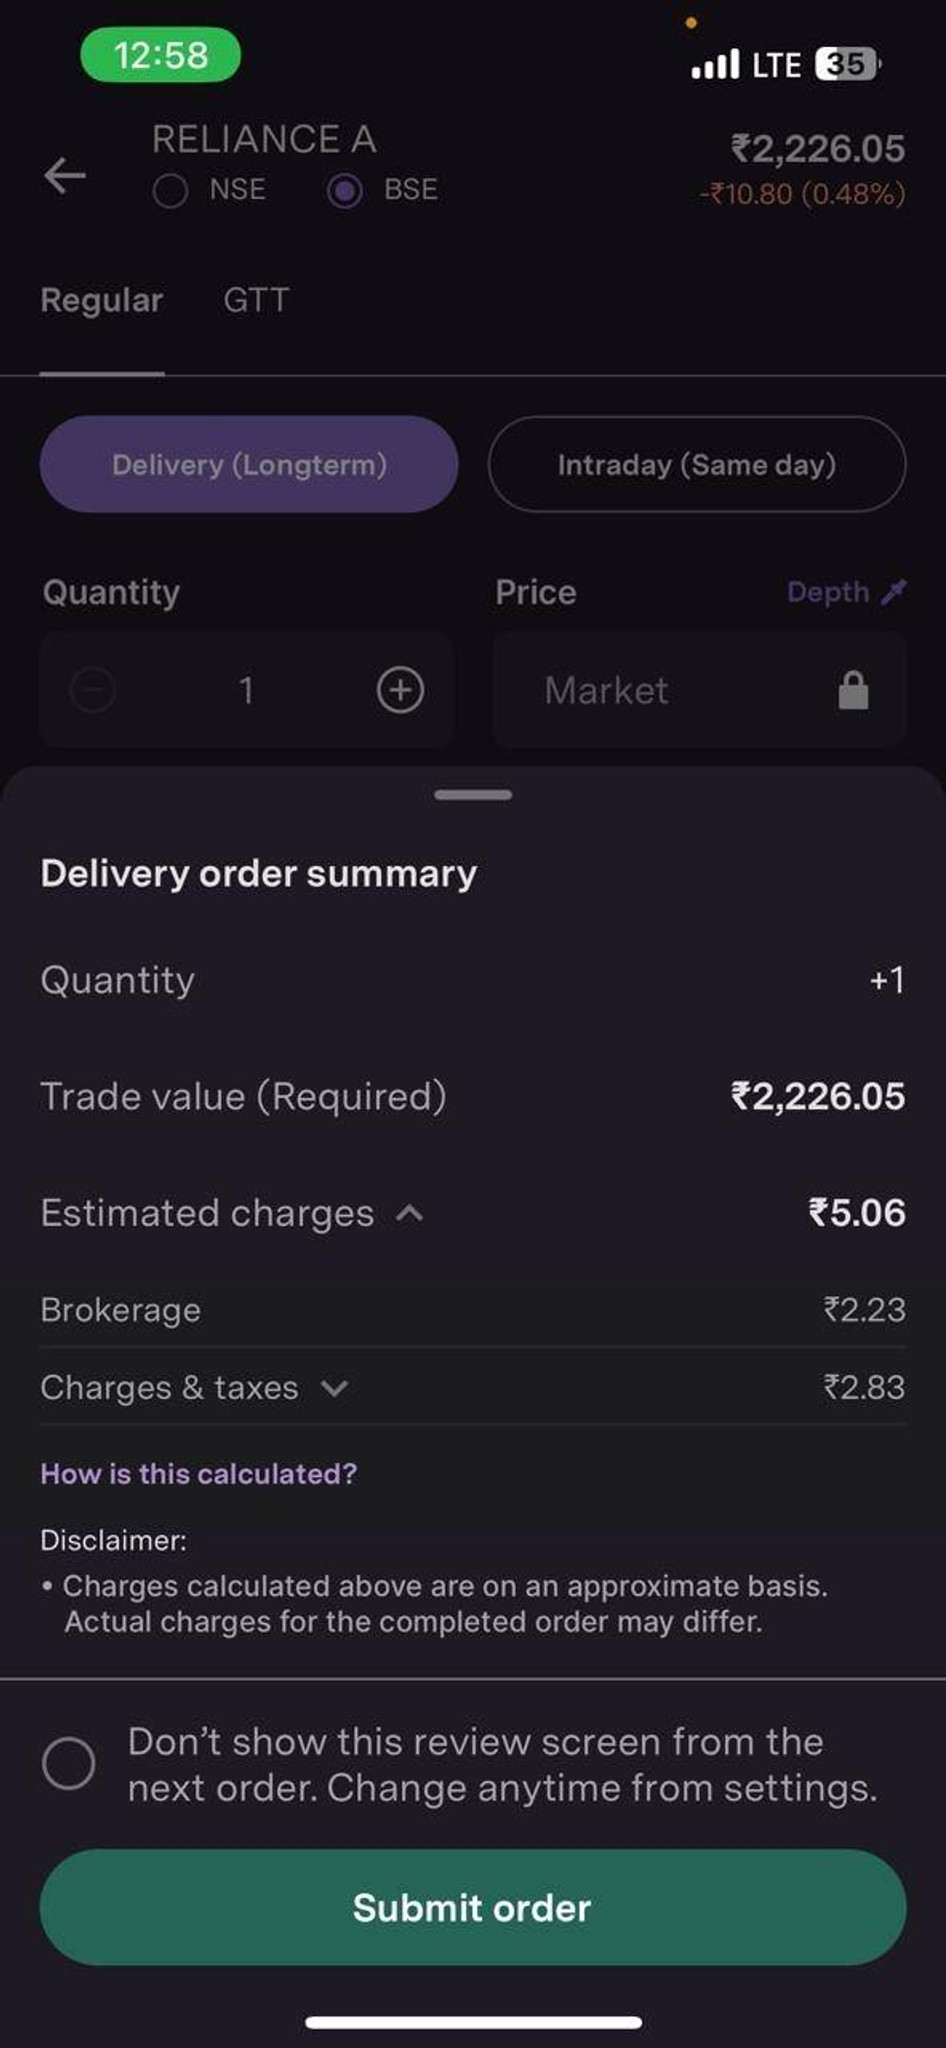The width and height of the screenshot is (946, 2048).
Task: Tap the battery indicator in status bar
Action: pos(847,64)
